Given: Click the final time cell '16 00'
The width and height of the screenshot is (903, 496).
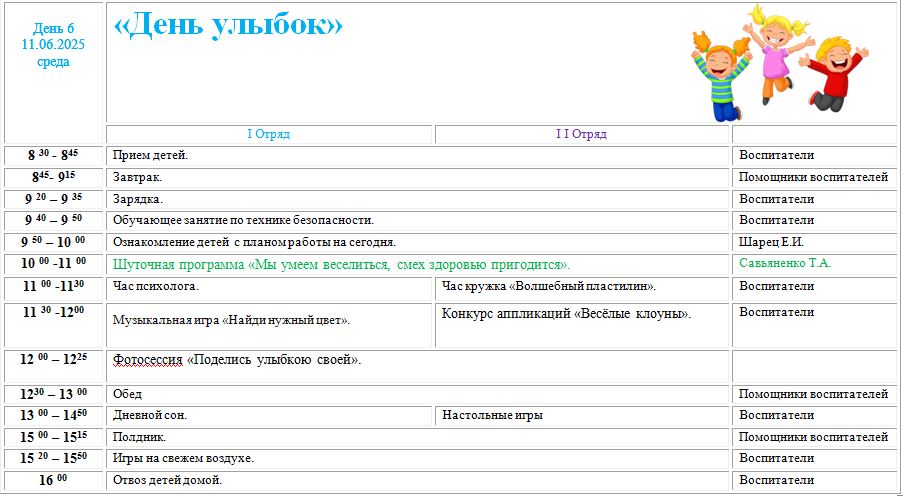Looking at the screenshot, I should [x=54, y=480].
